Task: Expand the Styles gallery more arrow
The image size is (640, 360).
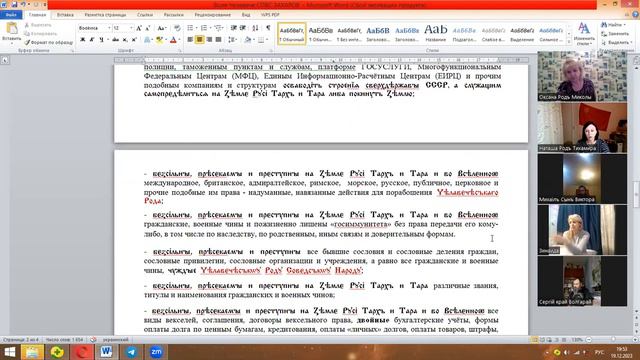Action: tap(569, 42)
